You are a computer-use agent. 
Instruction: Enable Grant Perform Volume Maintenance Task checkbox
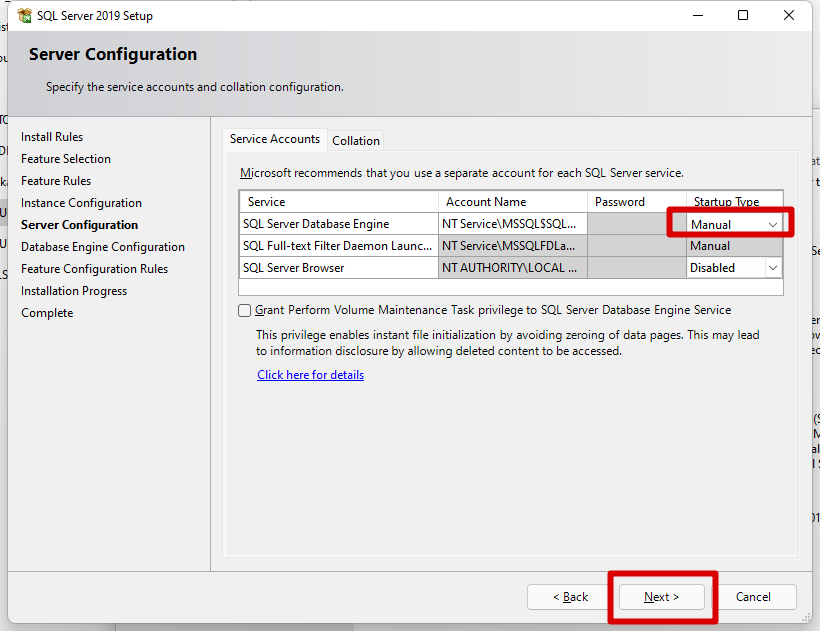pyautogui.click(x=244, y=311)
